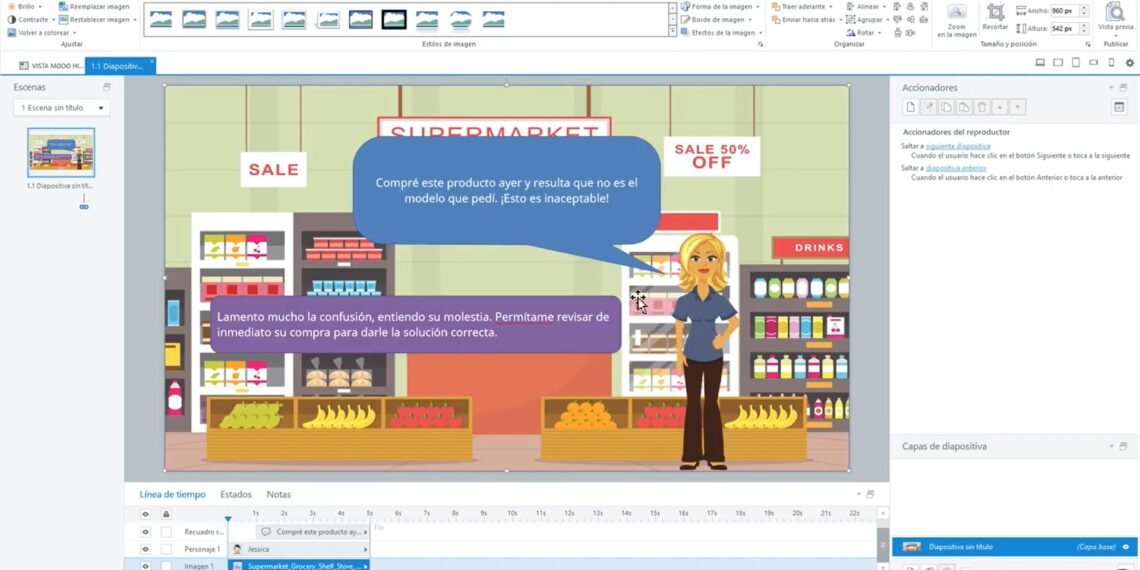
Task: Open the responsive player settings gear
Action: point(1129,63)
